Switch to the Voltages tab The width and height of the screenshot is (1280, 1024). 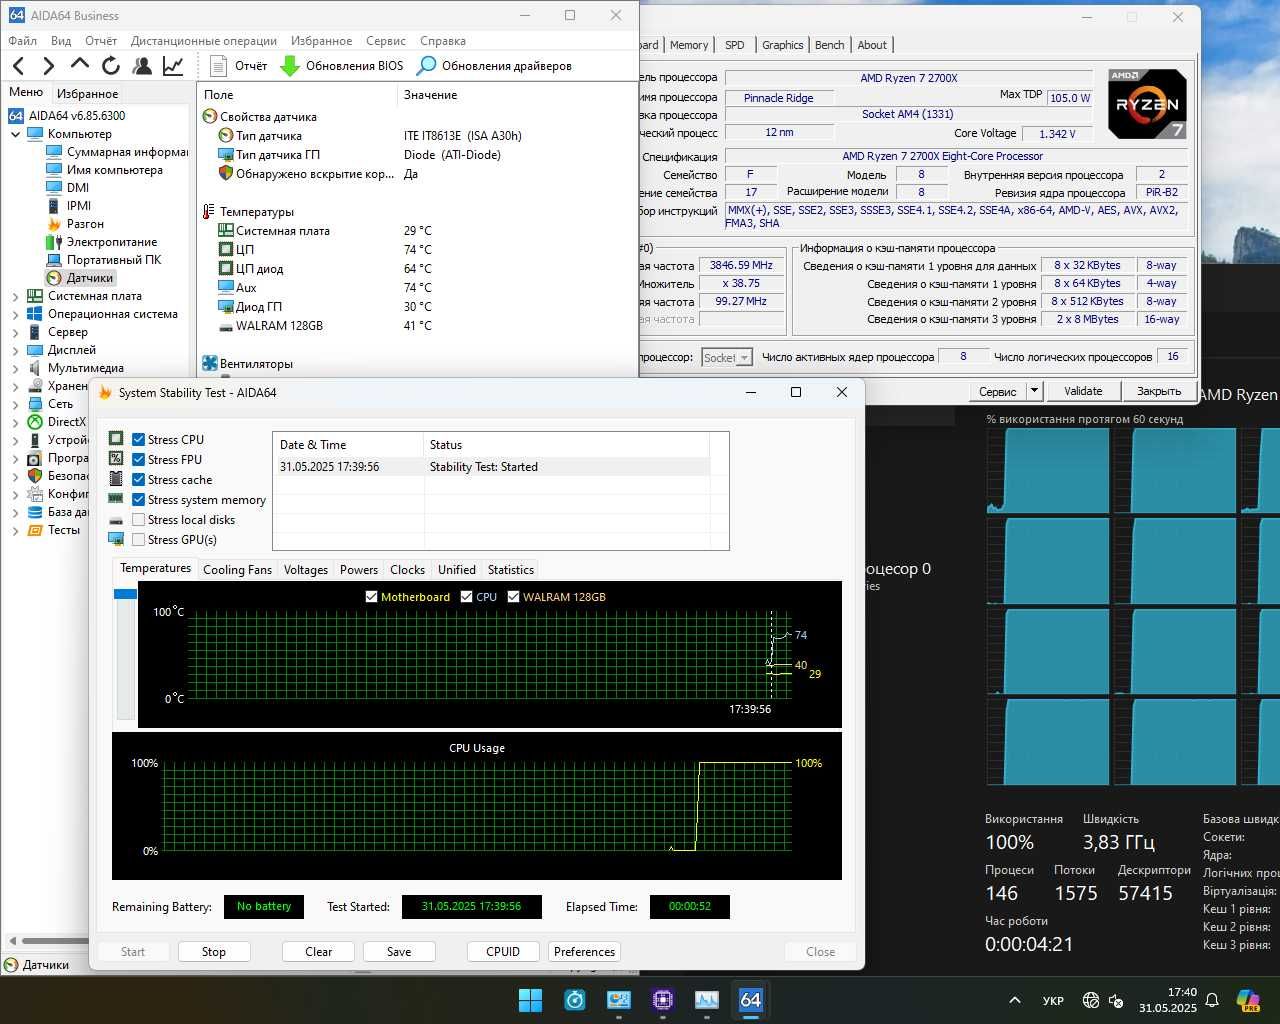(x=306, y=570)
